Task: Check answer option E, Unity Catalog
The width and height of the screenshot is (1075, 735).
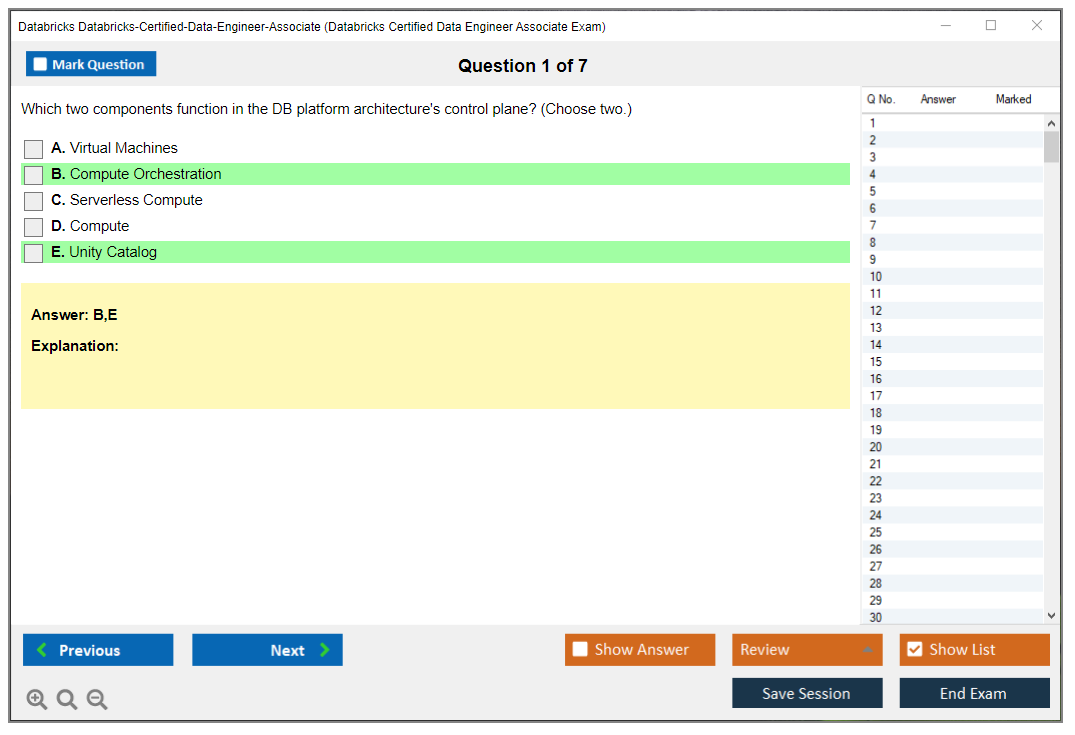Action: tap(33, 252)
